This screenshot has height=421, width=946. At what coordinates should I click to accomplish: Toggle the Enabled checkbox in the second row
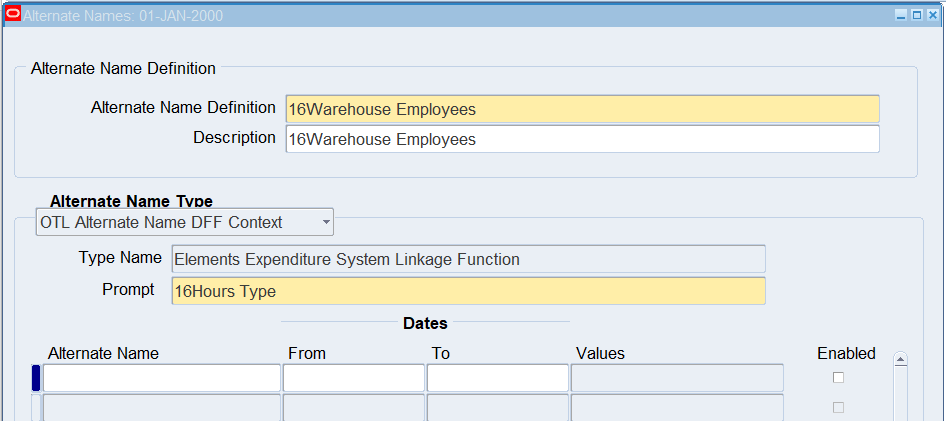click(838, 407)
